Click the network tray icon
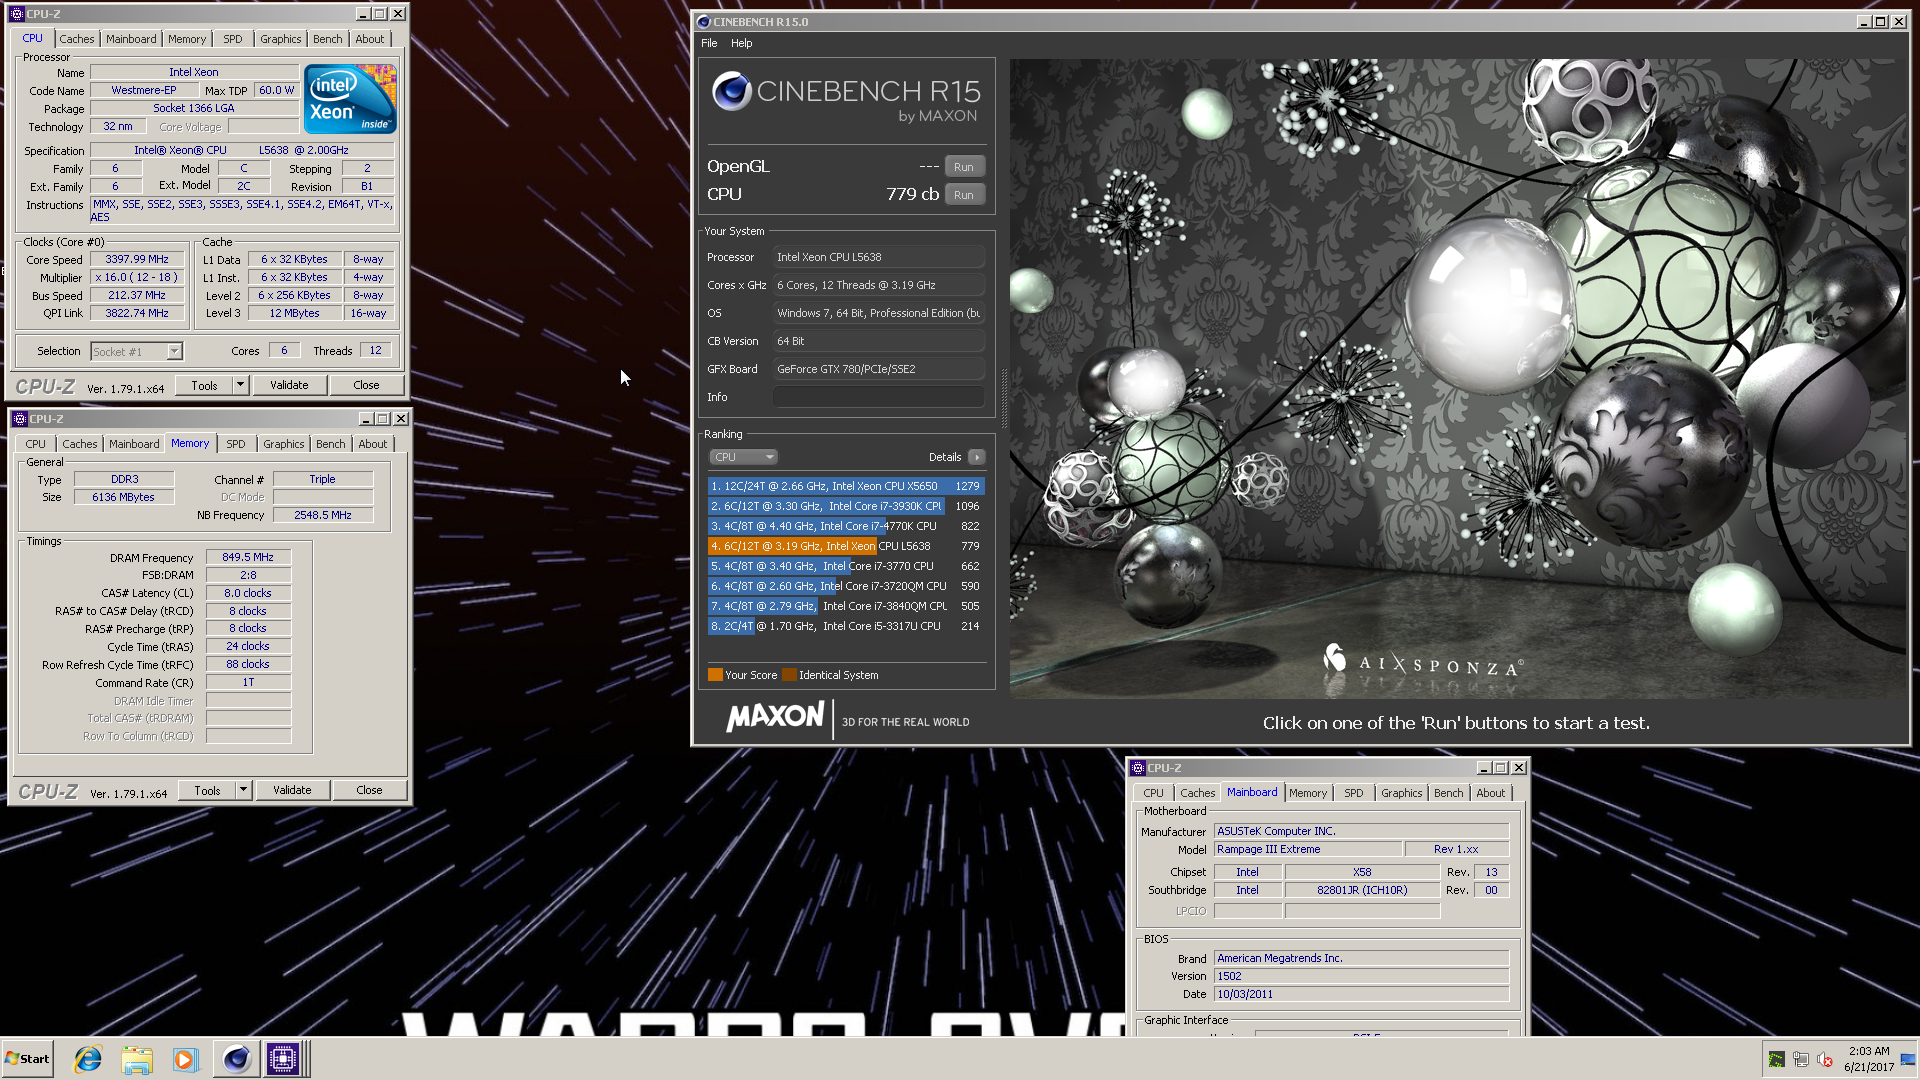Viewport: 1920px width, 1080px height. tap(1801, 1059)
